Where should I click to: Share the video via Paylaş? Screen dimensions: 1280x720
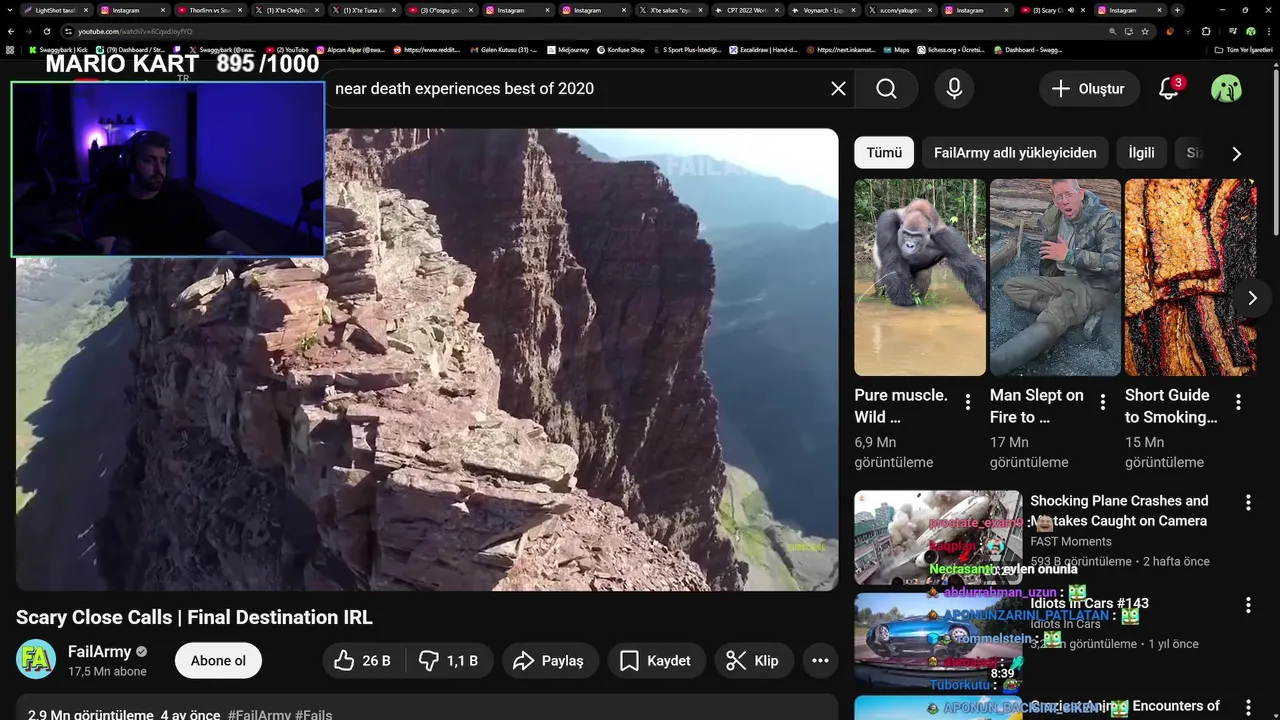coord(548,661)
